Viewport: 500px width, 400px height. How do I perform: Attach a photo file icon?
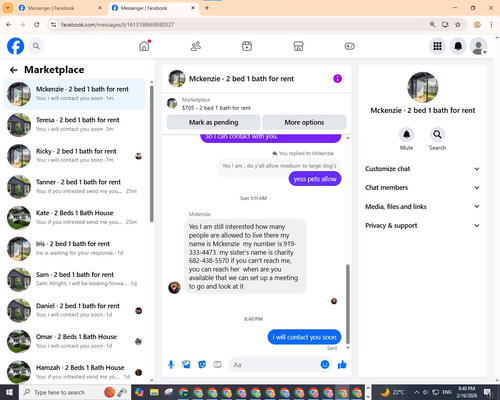coord(186,365)
